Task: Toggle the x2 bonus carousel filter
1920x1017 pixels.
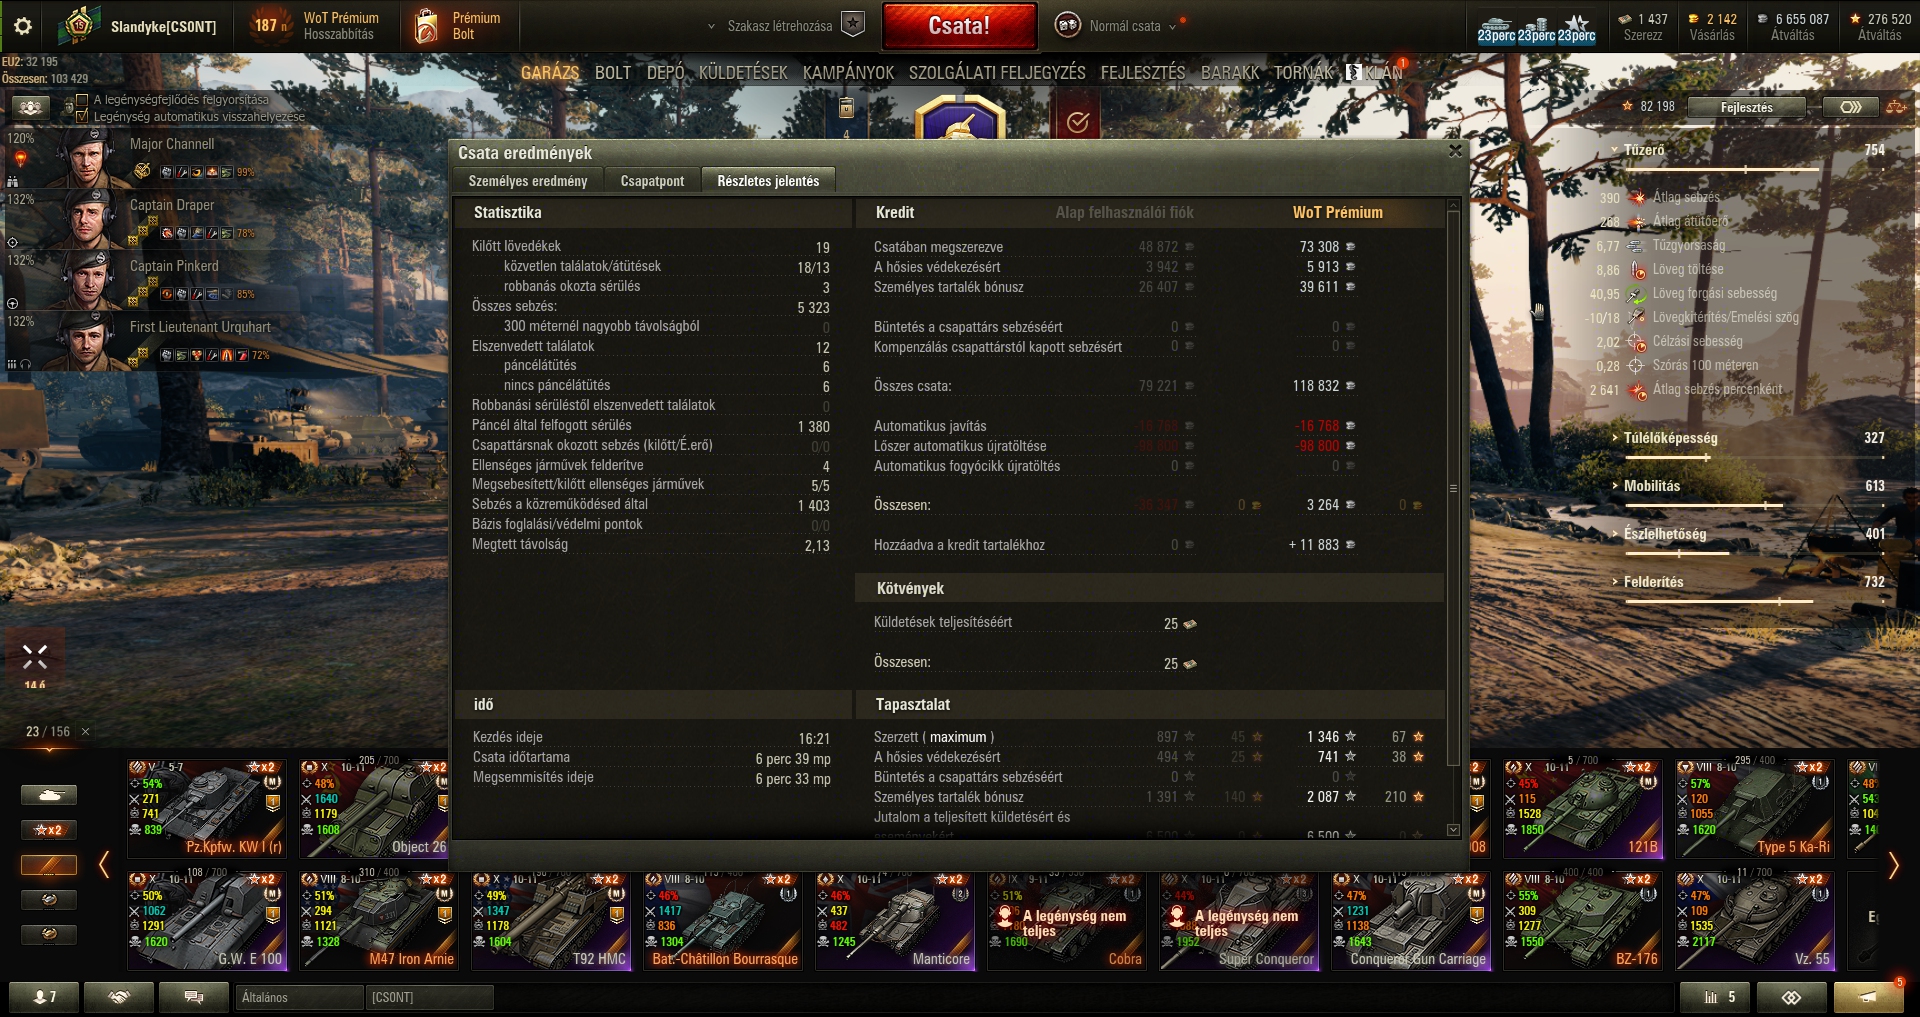Action: coord(49,830)
